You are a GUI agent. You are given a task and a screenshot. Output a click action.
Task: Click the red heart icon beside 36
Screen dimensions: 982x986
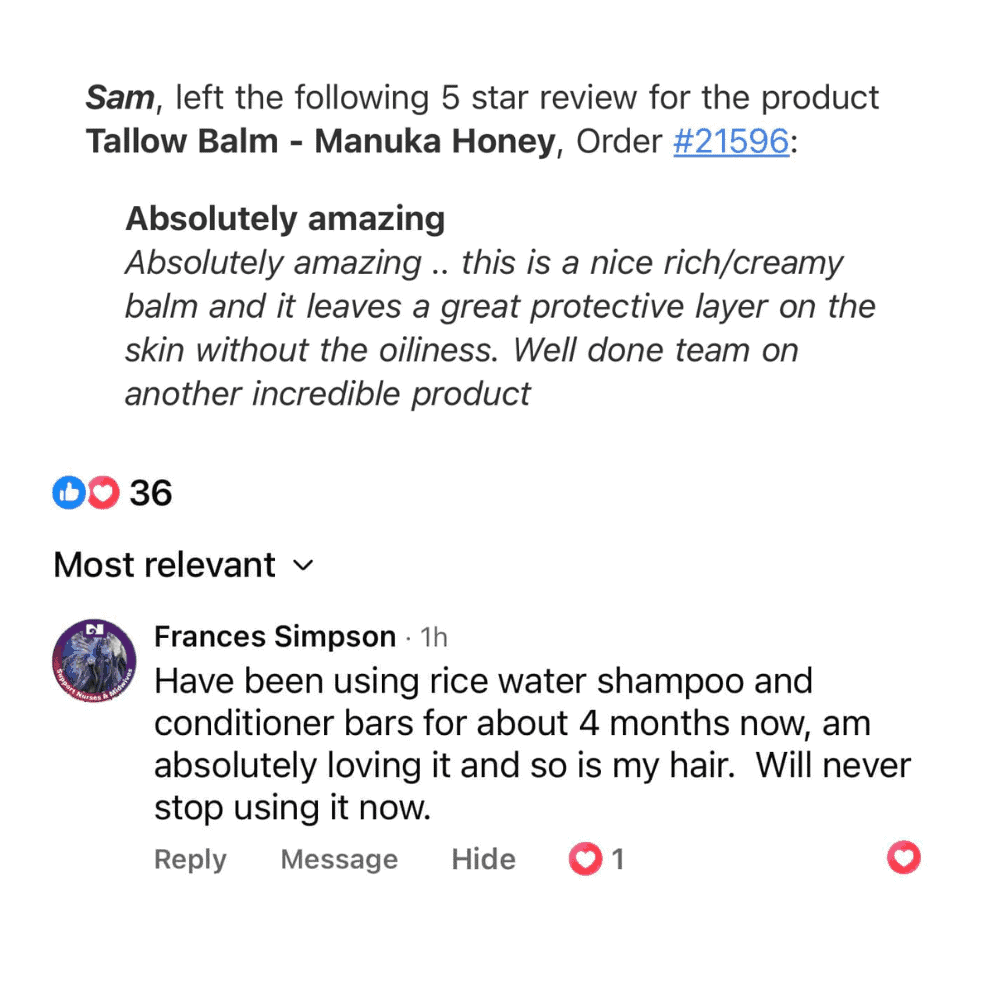[x=103, y=492]
